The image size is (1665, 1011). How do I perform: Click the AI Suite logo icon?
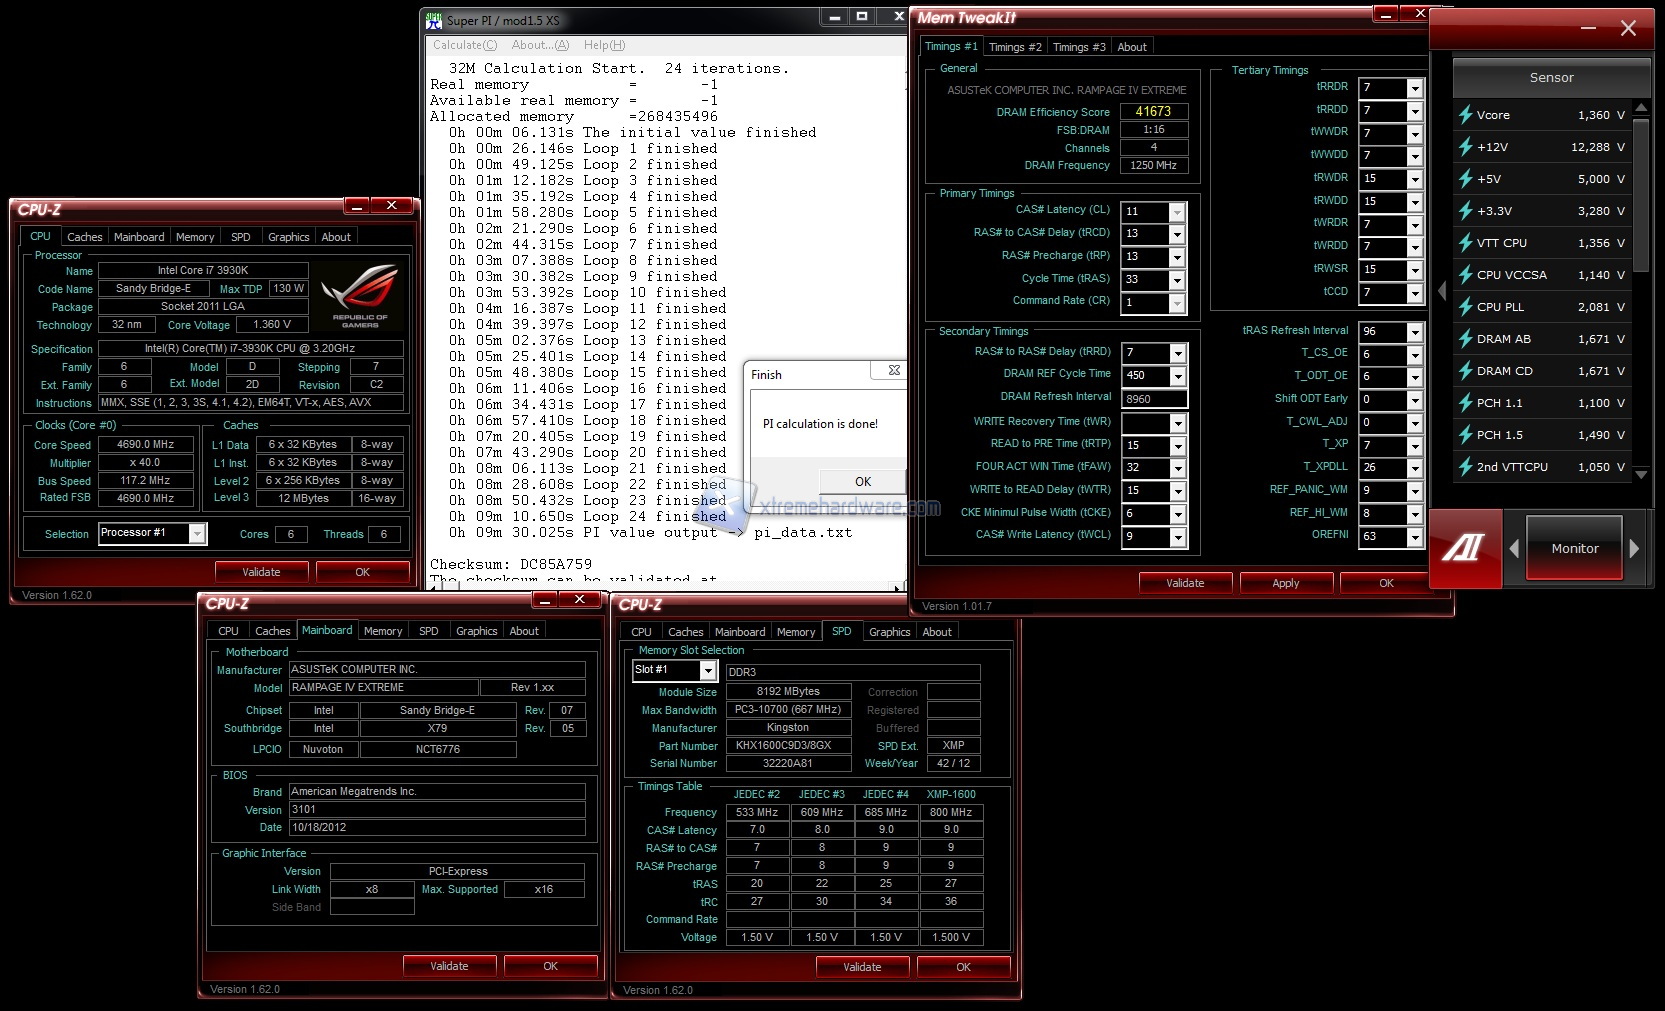point(1464,548)
